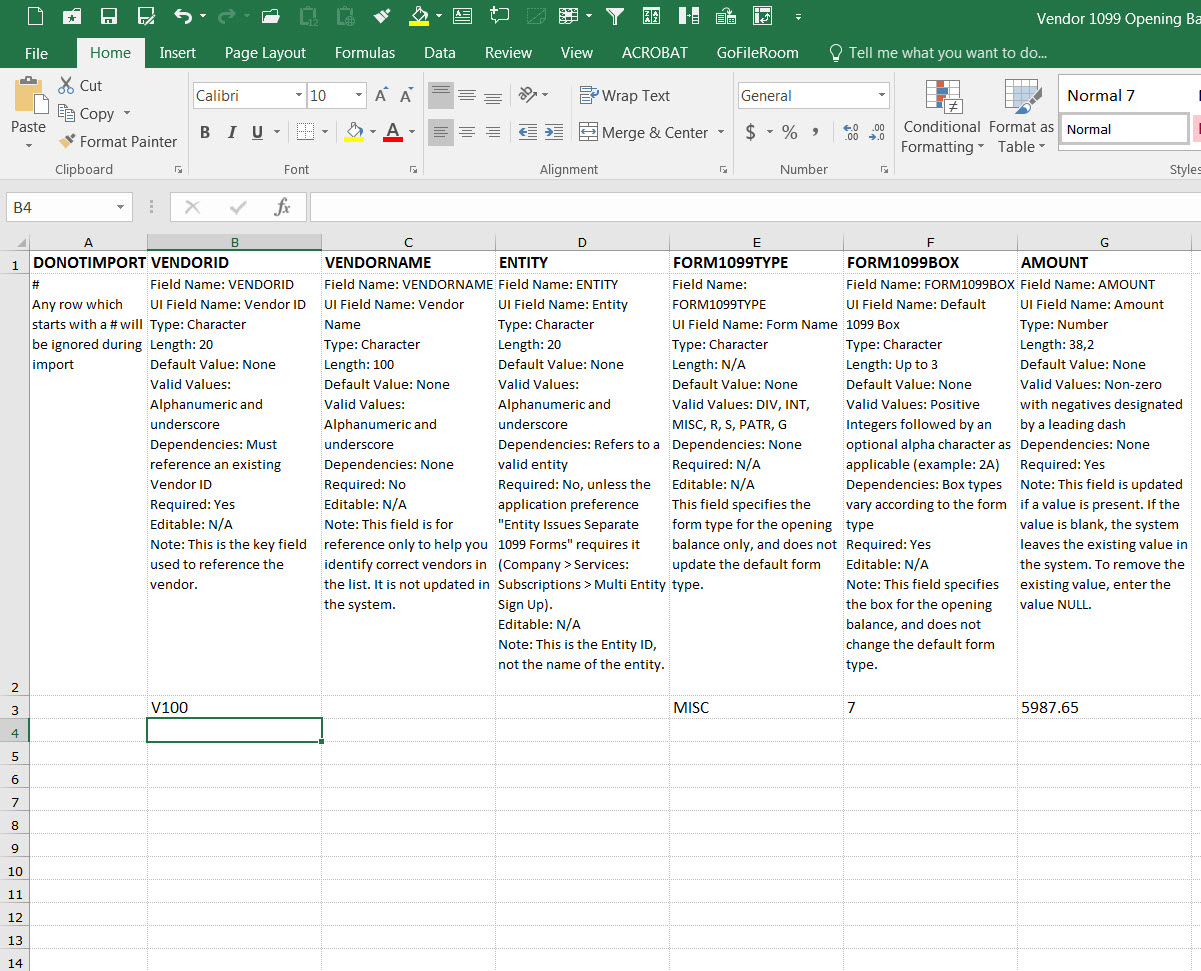Click the Save icon in quick access toolbar

[x=108, y=16]
